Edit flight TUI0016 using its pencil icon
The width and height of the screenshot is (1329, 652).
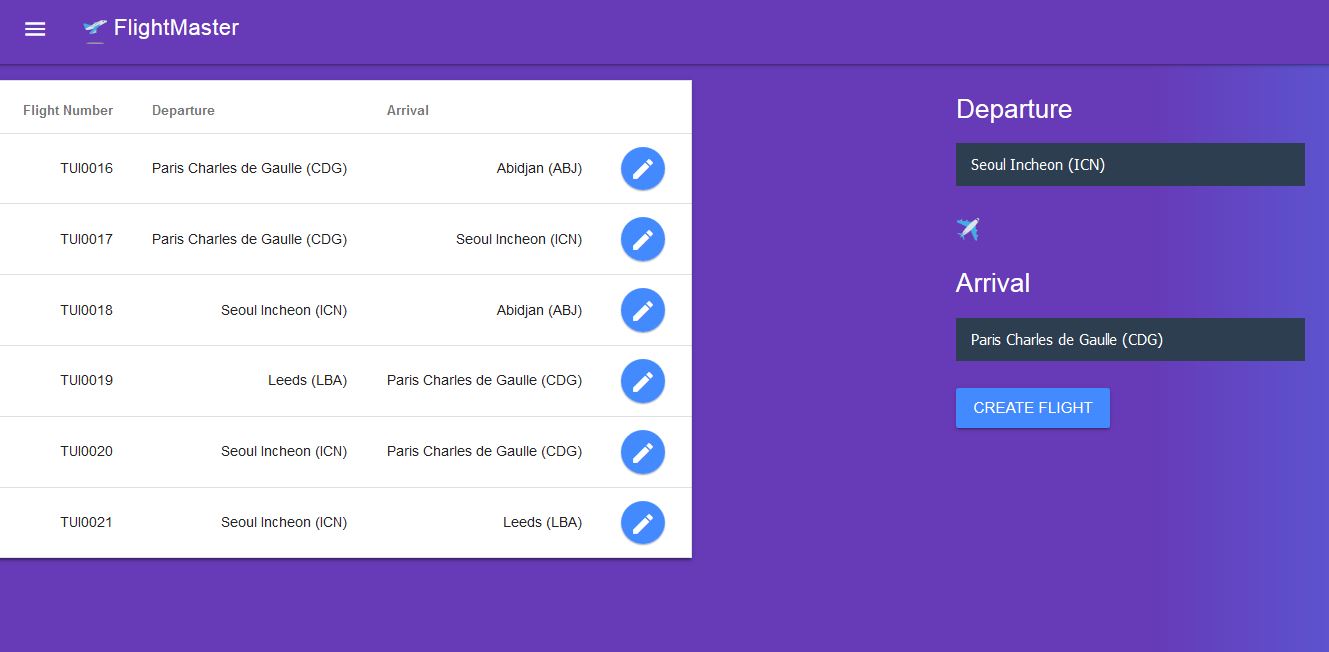point(643,168)
